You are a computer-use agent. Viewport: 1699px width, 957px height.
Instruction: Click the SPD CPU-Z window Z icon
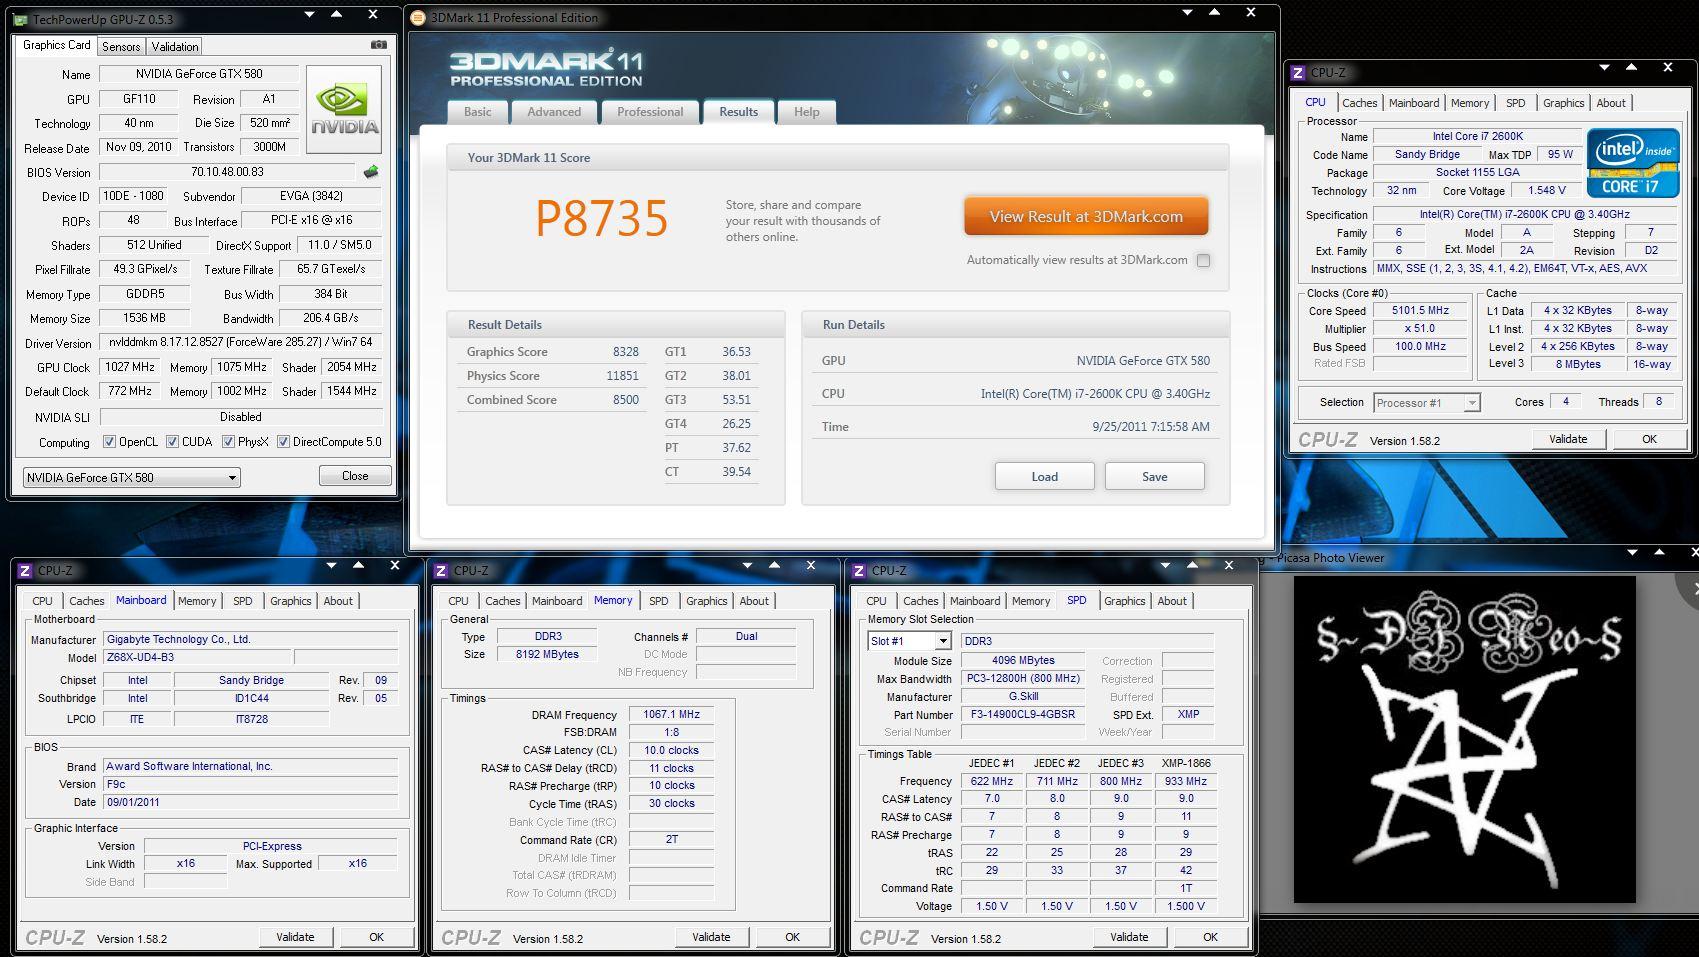click(x=859, y=571)
